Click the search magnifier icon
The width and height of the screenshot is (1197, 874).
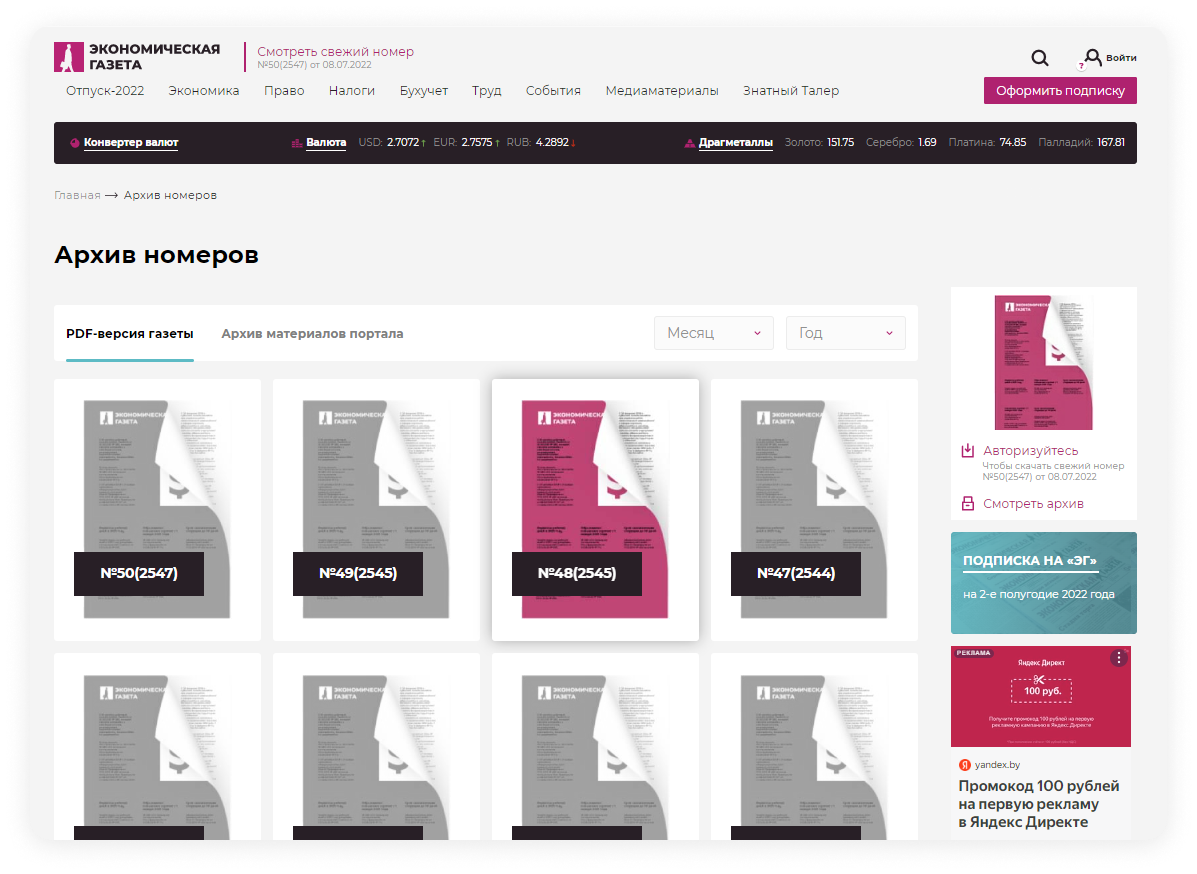pos(1040,58)
